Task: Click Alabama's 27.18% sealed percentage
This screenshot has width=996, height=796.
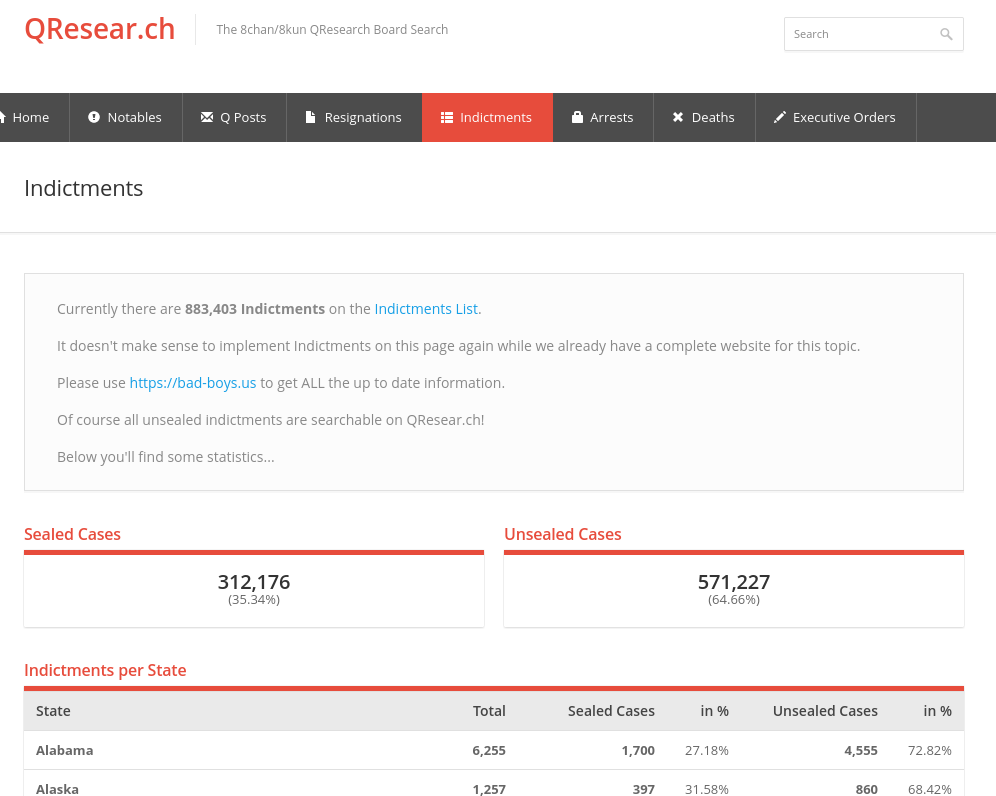Action: [x=707, y=750]
